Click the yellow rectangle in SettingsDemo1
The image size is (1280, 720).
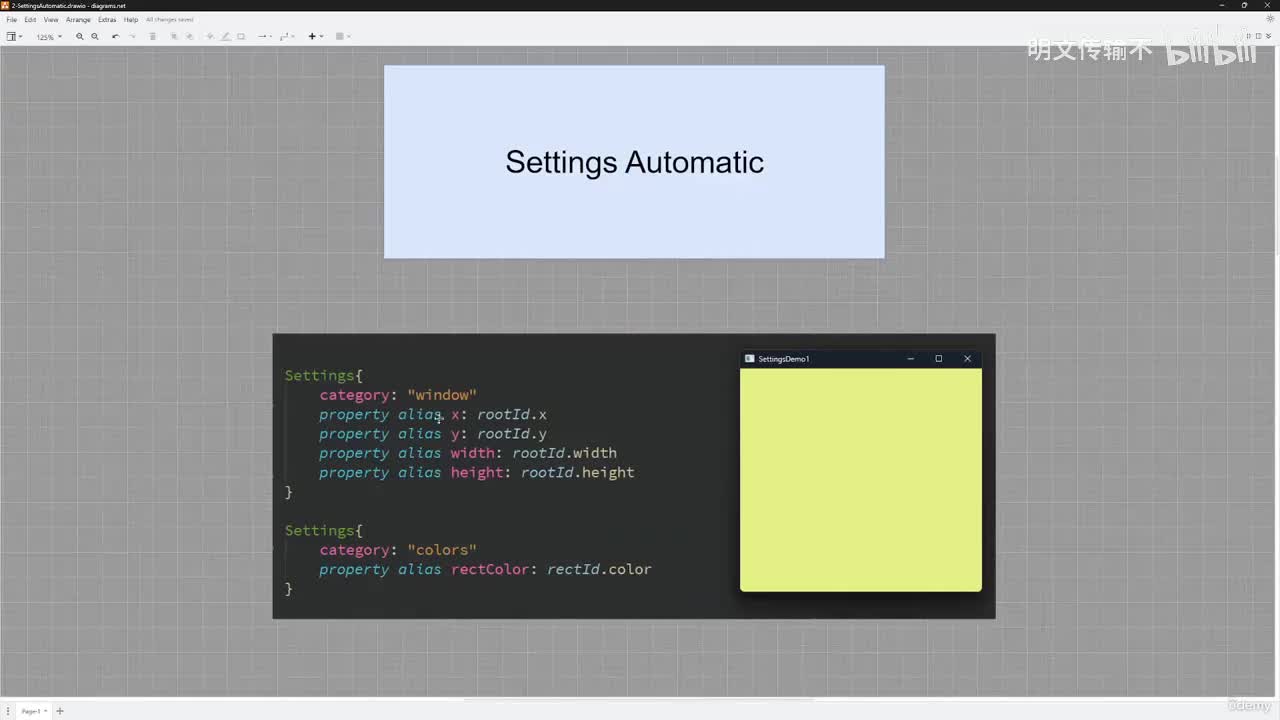pyautogui.click(x=861, y=480)
